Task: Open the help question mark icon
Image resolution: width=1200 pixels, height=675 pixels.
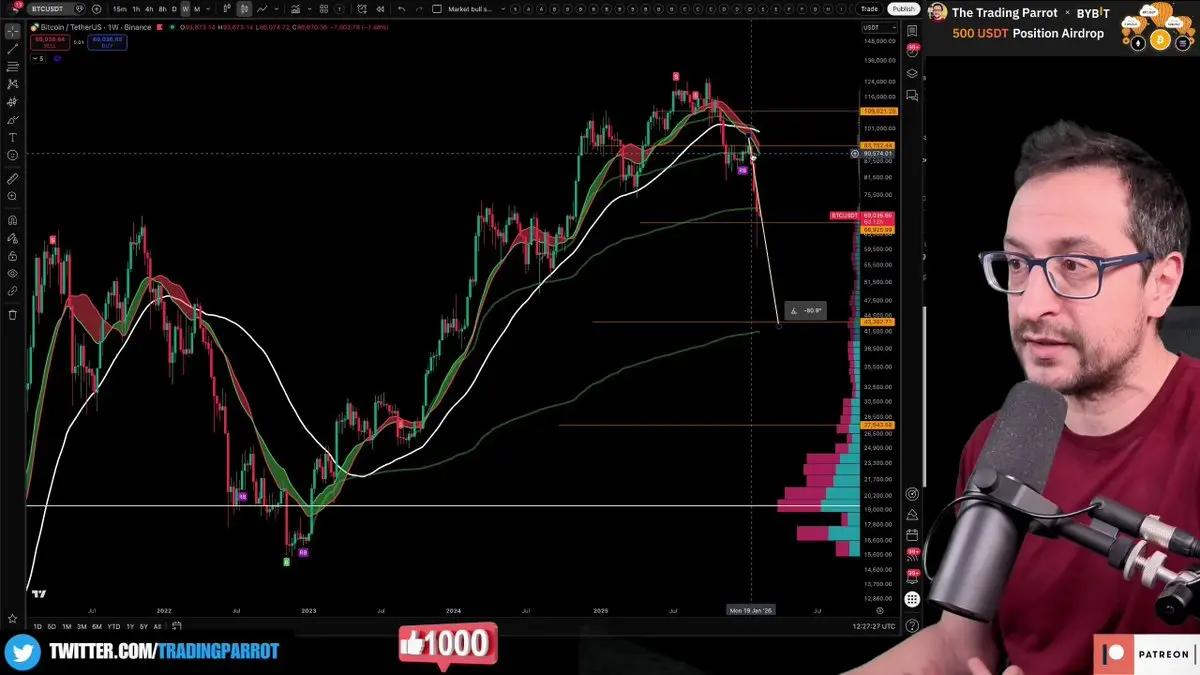Action: [912, 625]
